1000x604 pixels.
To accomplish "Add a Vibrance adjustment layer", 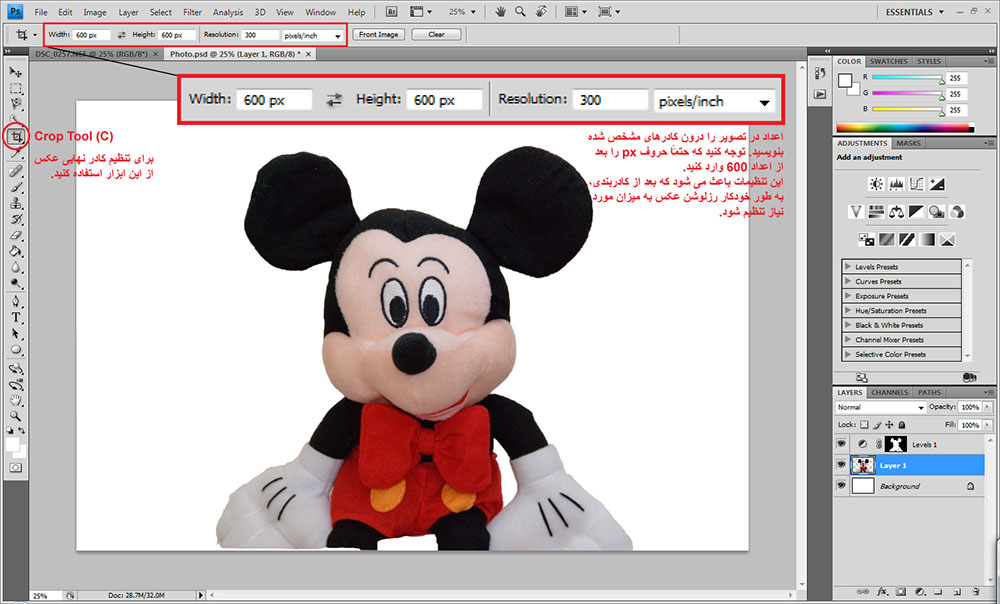I will point(856,211).
